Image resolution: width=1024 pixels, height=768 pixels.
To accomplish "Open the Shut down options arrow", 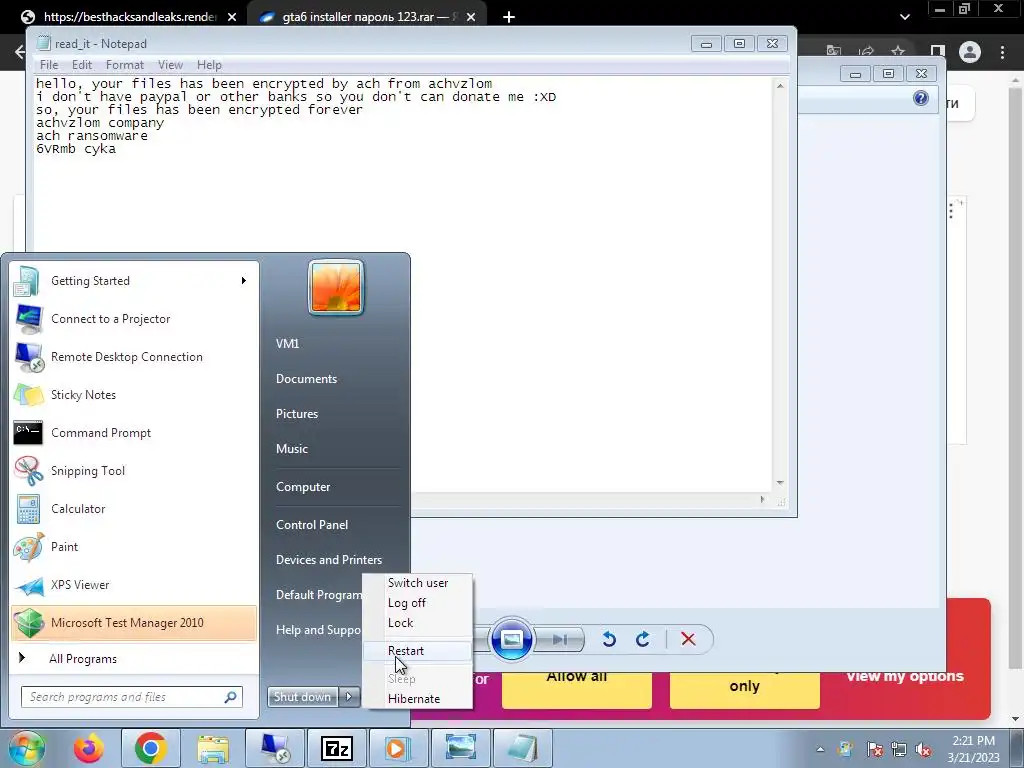I will [x=349, y=697].
